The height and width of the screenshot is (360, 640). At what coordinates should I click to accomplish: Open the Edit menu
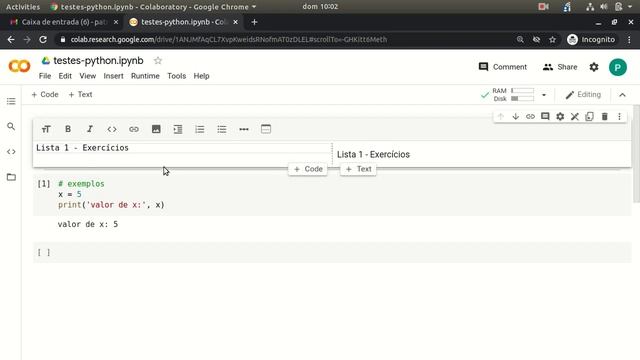tap(65, 76)
